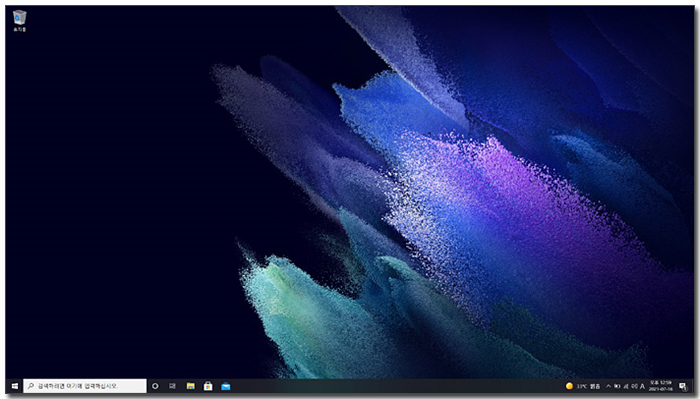This screenshot has height=399, width=700.
Task: Open Task View from the taskbar
Action: pyautogui.click(x=172, y=386)
